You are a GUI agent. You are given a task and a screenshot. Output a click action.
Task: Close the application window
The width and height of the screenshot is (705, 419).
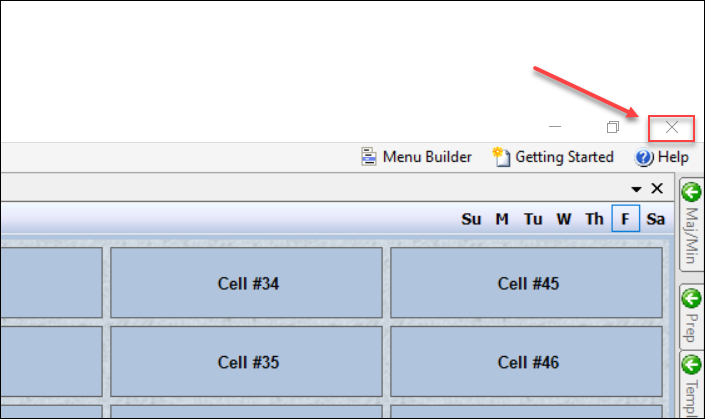pyautogui.click(x=671, y=128)
